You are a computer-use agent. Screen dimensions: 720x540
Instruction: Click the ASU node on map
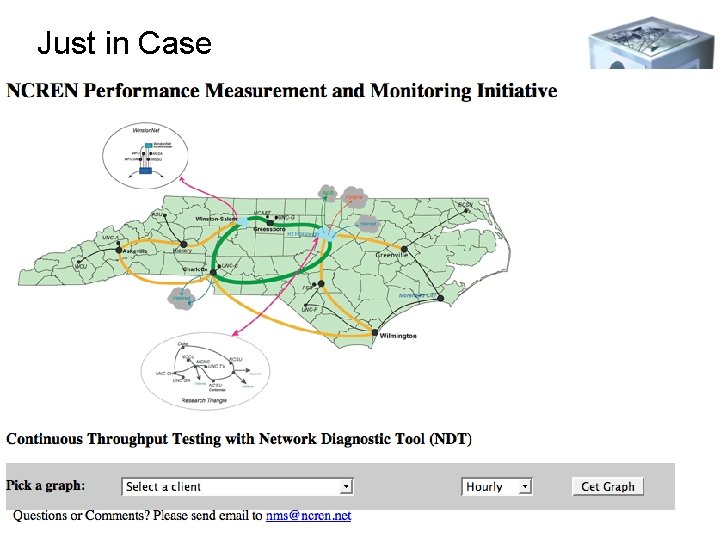164,215
